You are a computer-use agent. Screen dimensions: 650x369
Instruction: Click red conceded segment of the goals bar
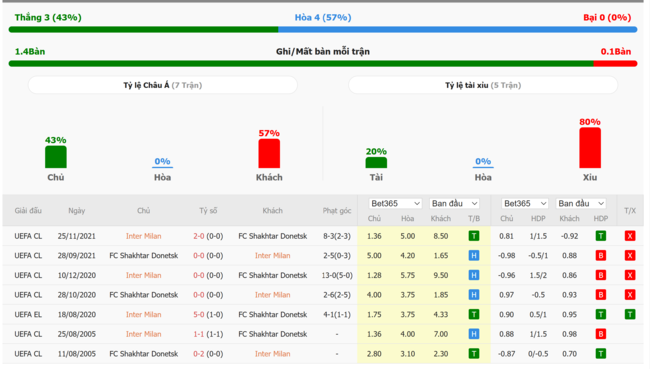615,64
